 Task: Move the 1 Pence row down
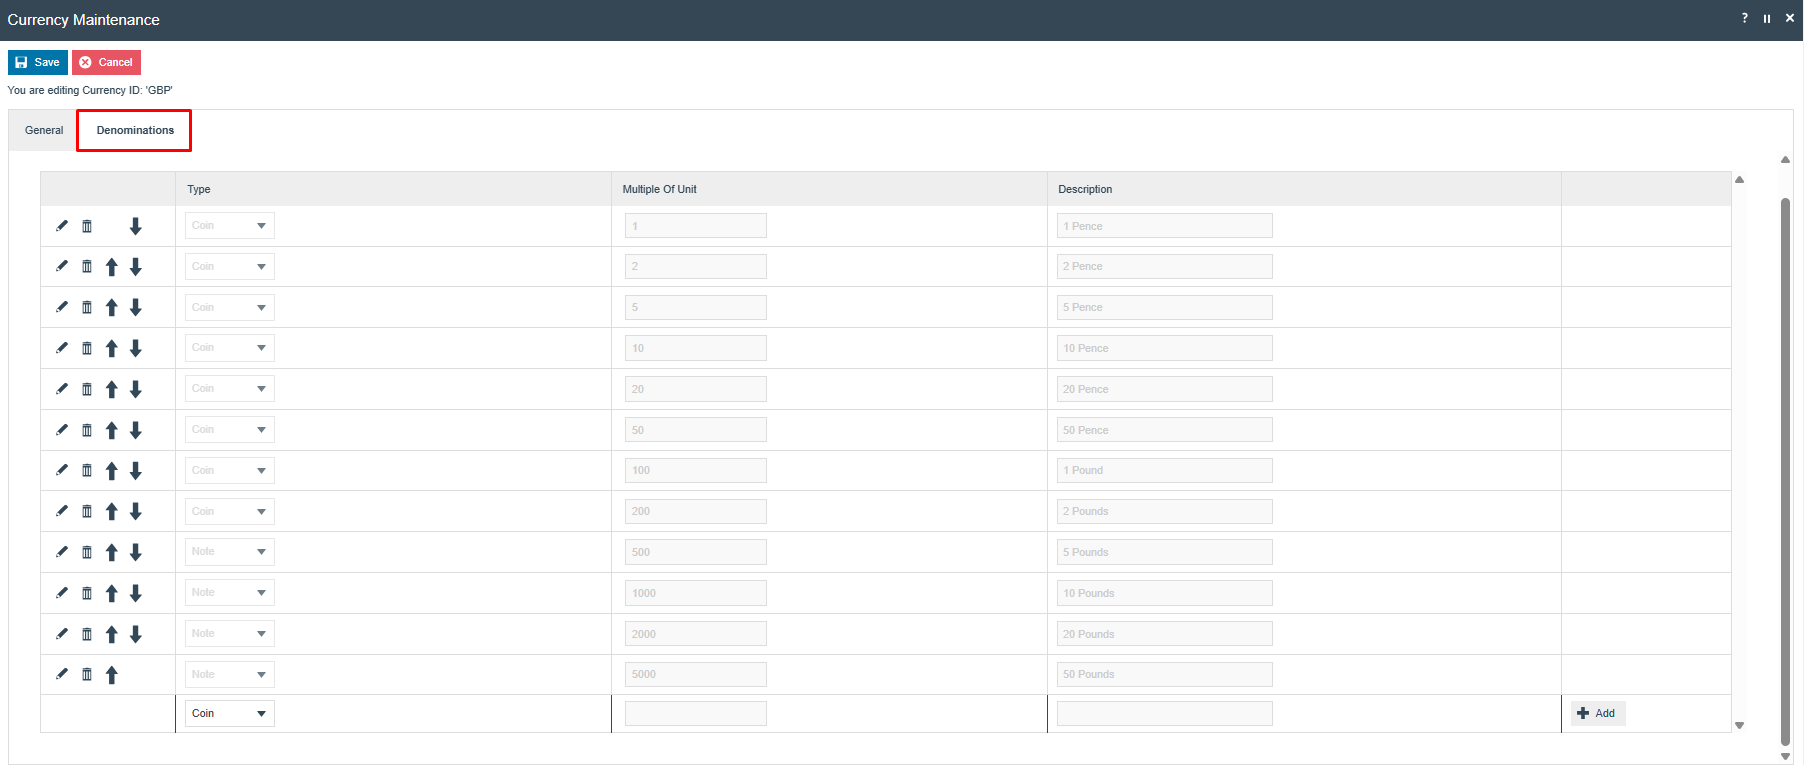136,226
